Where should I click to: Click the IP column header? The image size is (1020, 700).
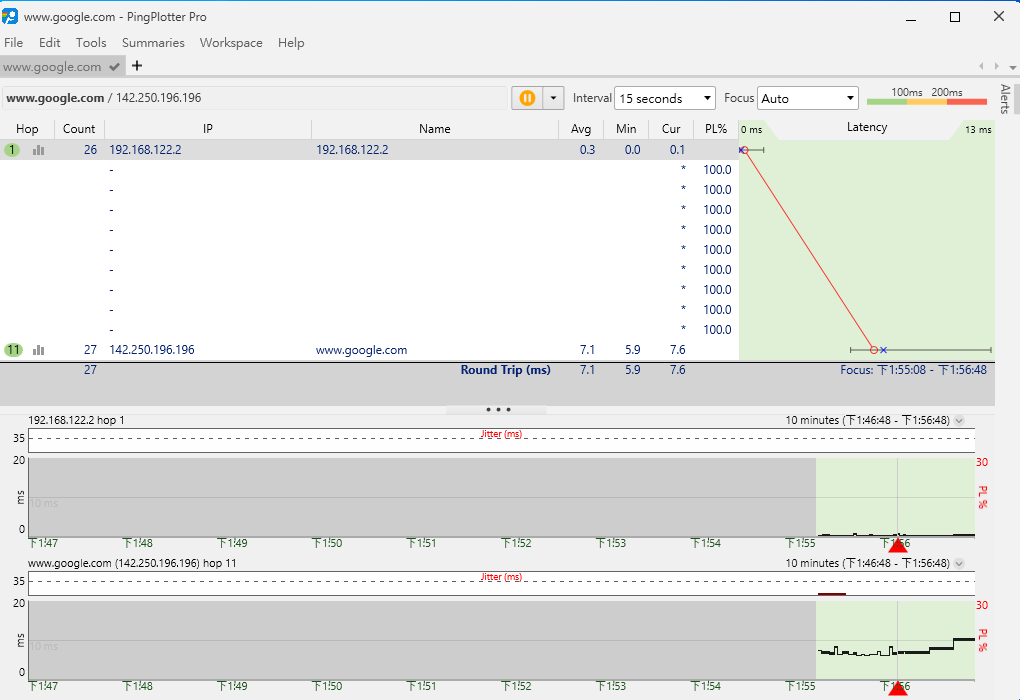click(208, 129)
